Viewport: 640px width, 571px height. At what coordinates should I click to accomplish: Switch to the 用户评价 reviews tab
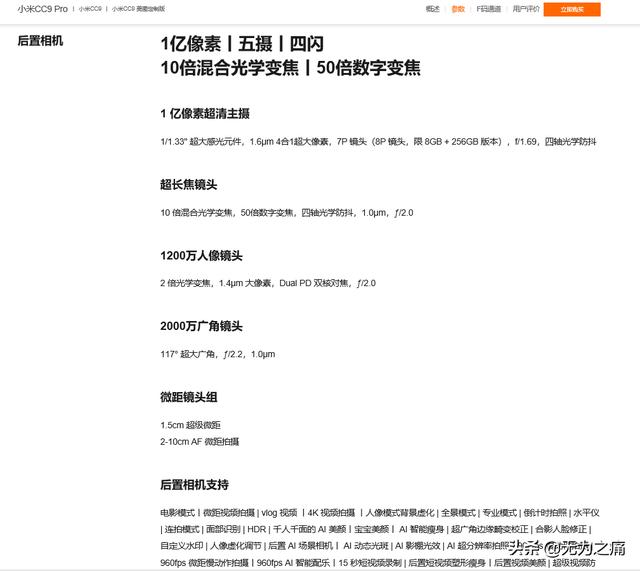point(526,9)
